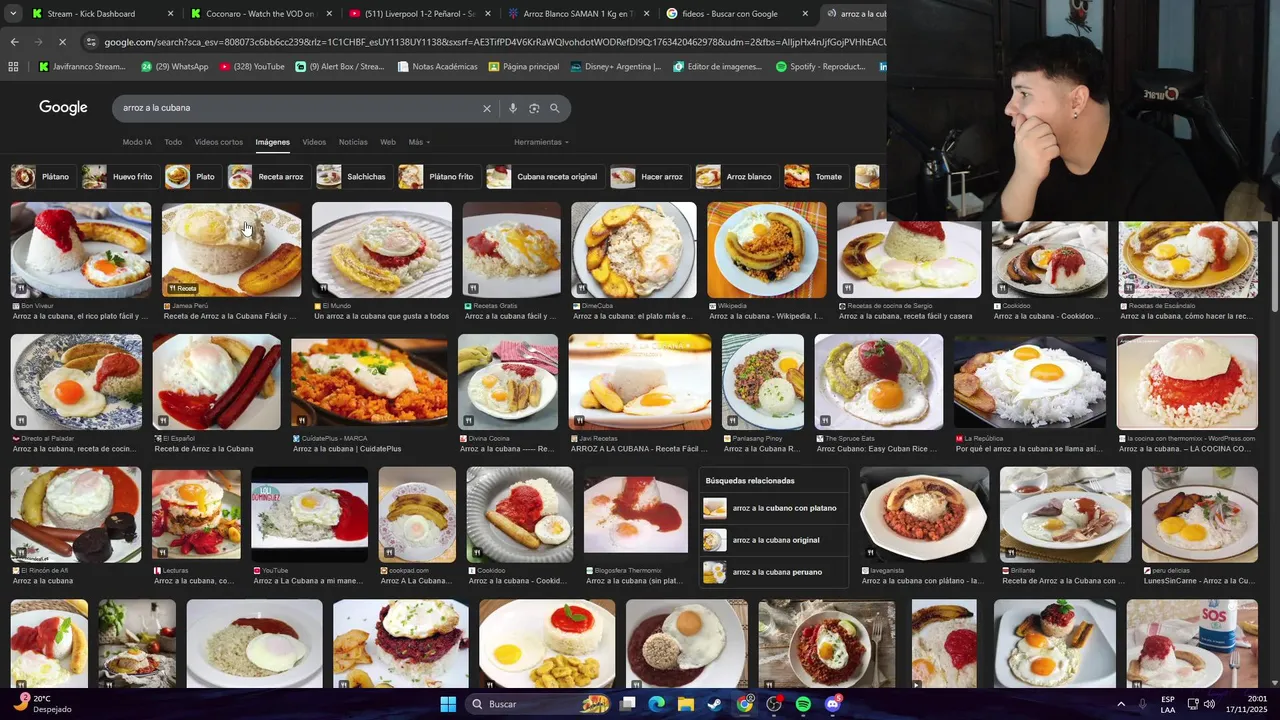This screenshot has height=720, width=1280.
Task: Open the Spotify - Reproduct... bookmark
Action: pos(820,67)
